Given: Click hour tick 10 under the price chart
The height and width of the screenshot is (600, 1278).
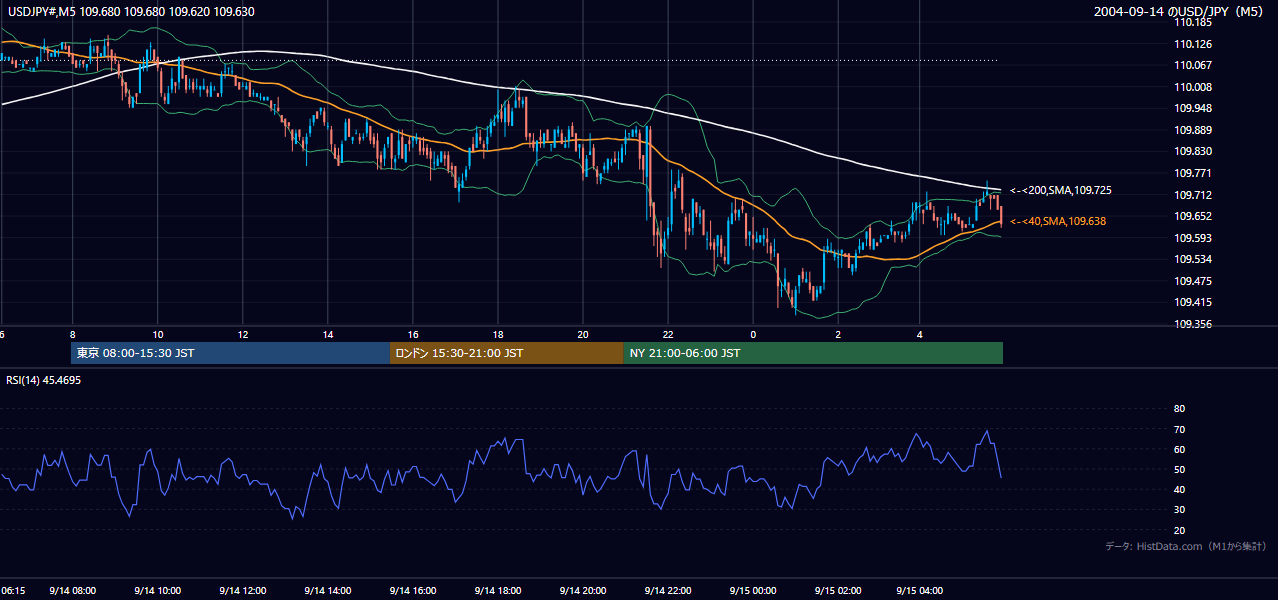Looking at the screenshot, I should click(x=158, y=334).
